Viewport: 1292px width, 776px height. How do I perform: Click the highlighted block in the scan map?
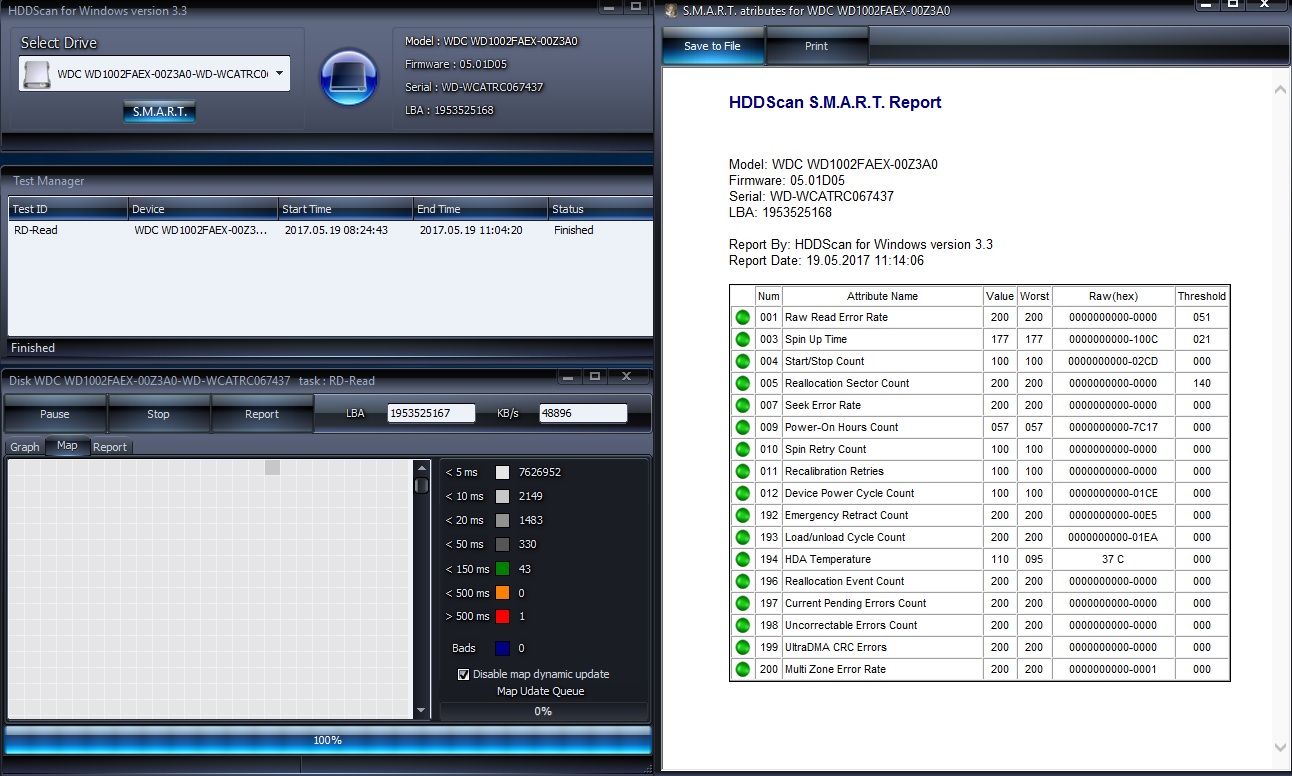click(x=272, y=467)
